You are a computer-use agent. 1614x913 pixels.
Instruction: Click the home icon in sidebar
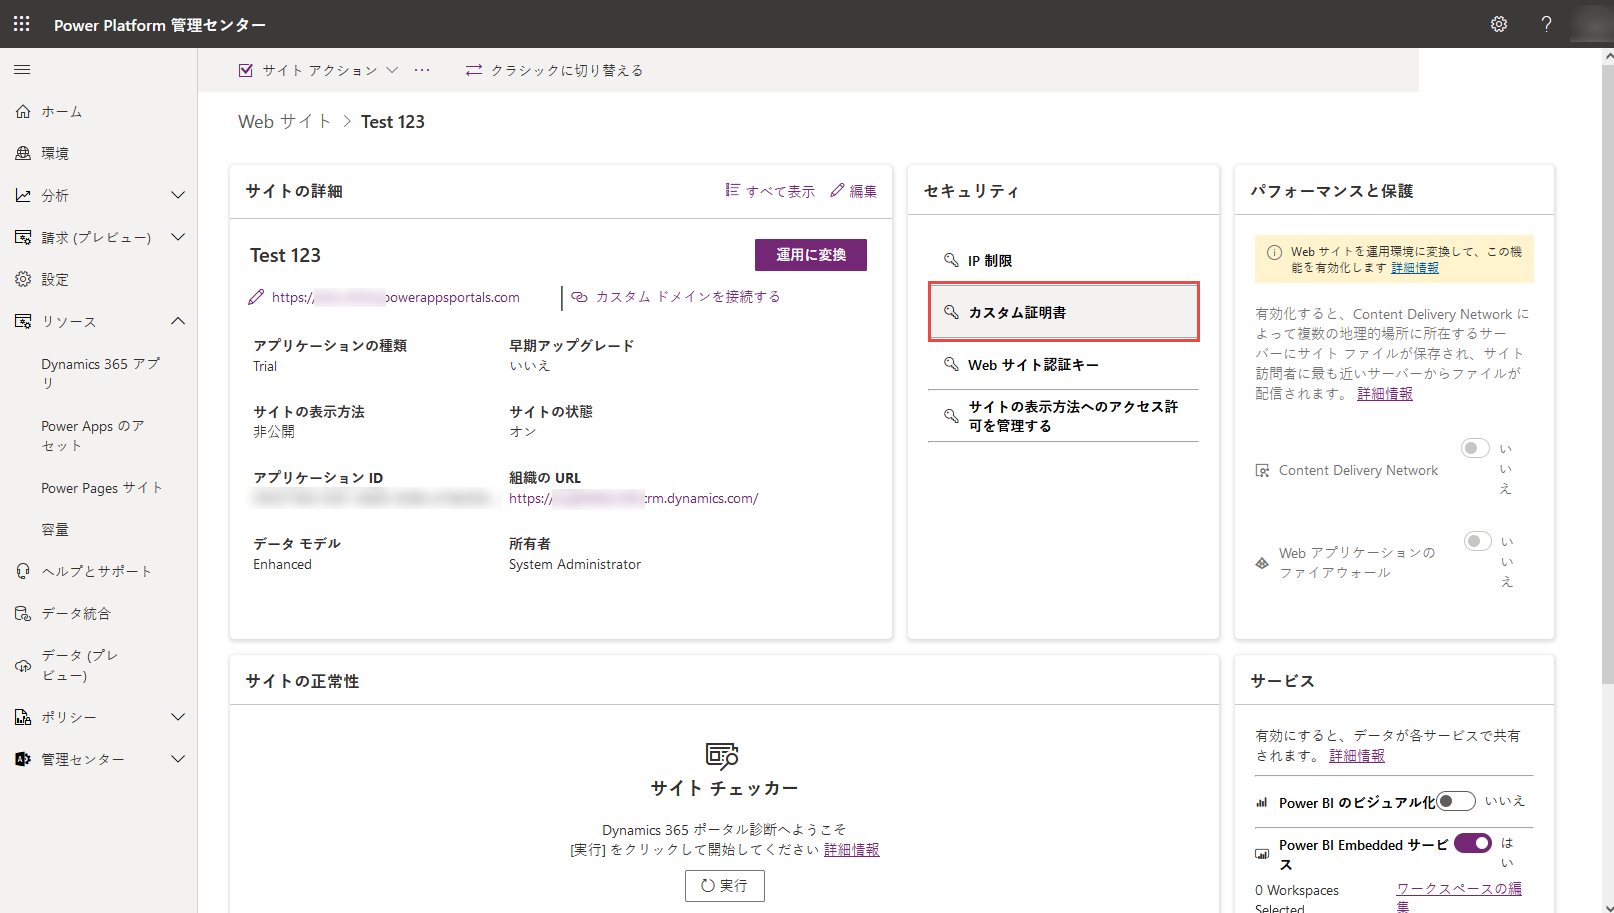[x=23, y=111]
